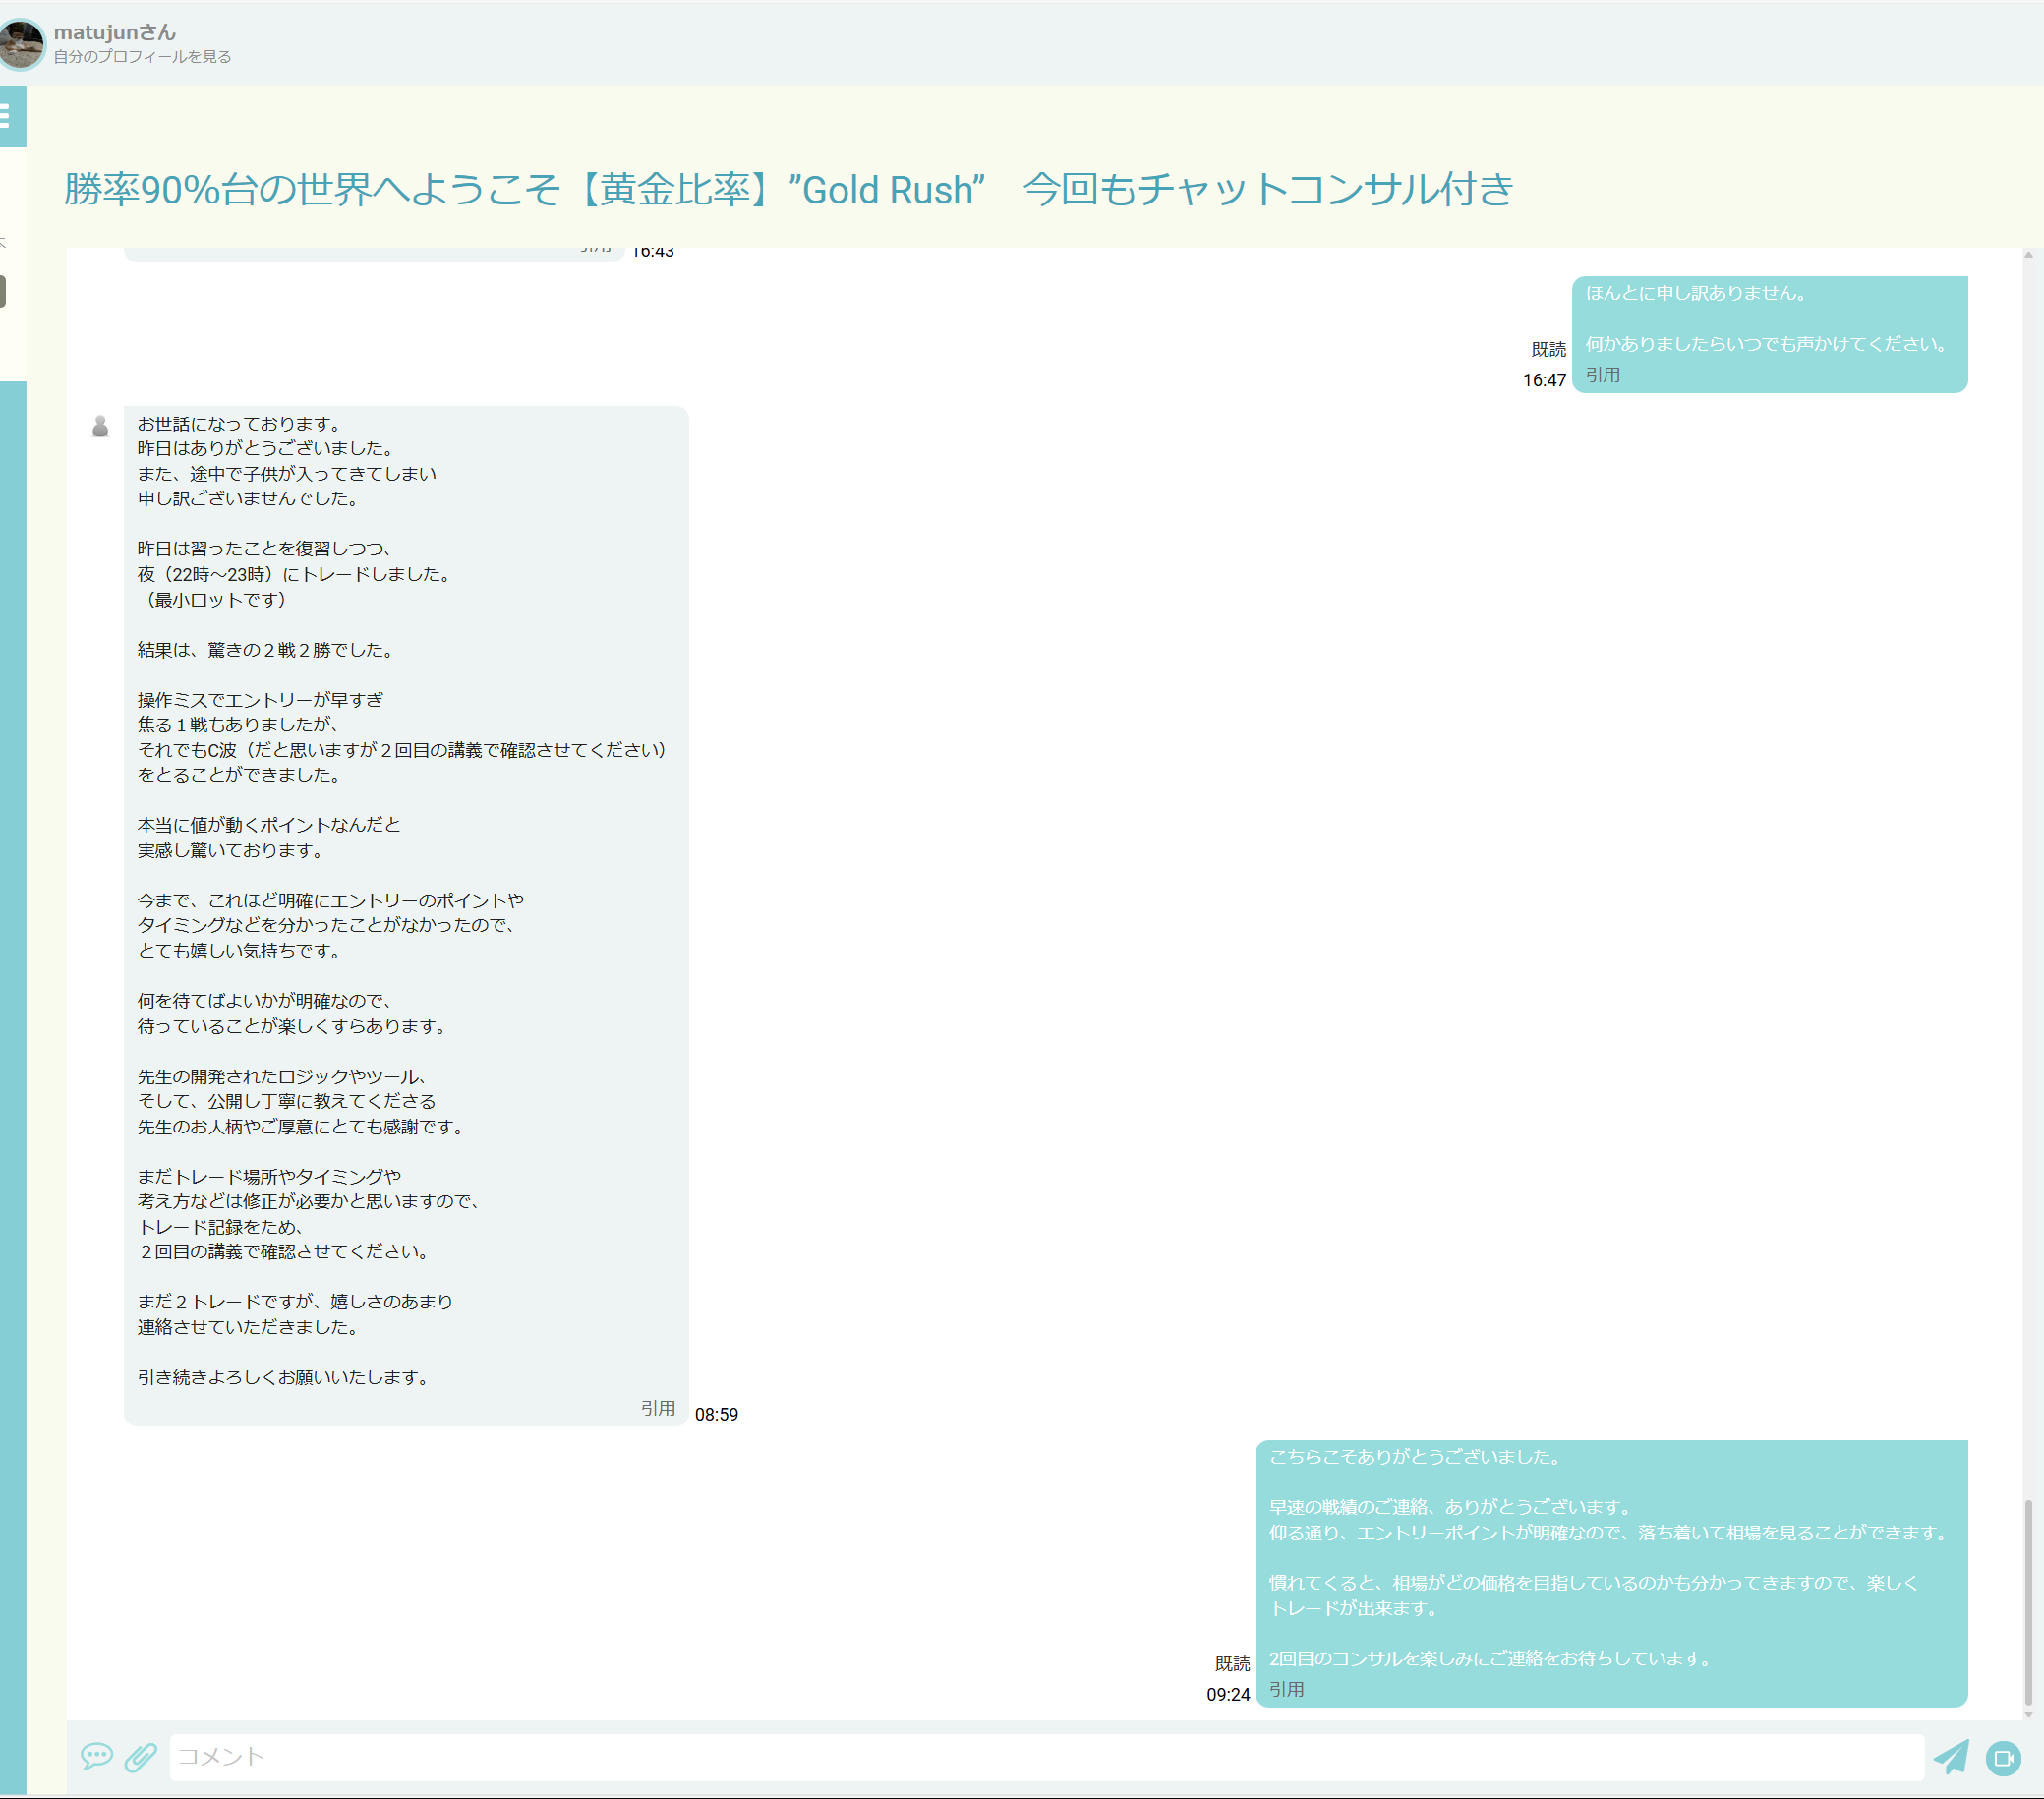
Task: Click the matujun profile avatar
Action: point(21,44)
